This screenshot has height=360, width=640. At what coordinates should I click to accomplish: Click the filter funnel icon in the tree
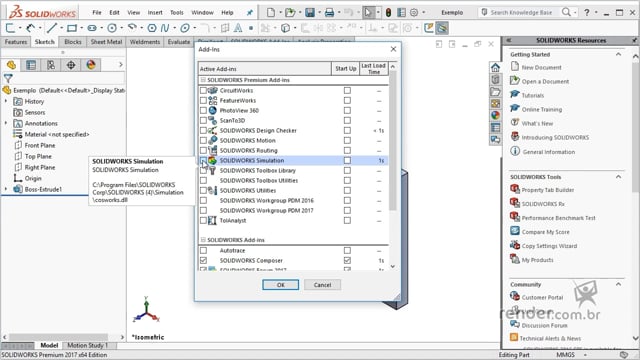click(8, 78)
